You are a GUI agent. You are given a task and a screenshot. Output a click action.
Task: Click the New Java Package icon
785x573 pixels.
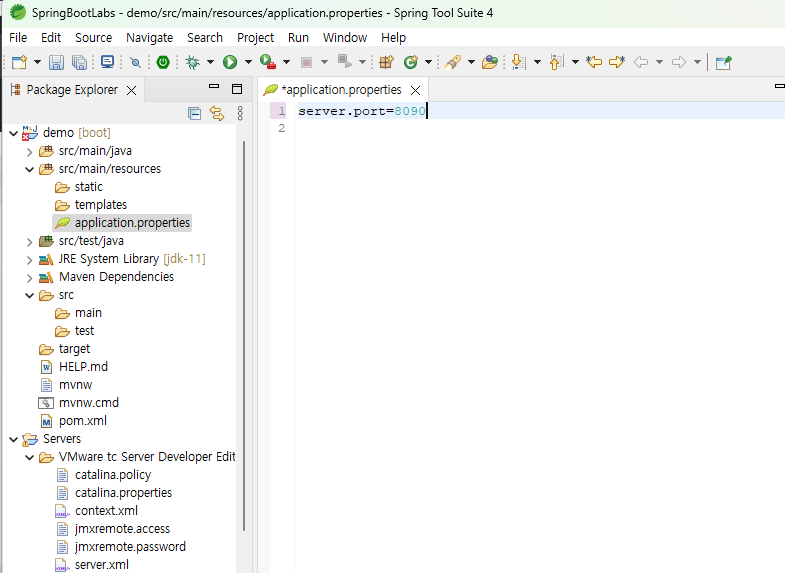point(386,62)
